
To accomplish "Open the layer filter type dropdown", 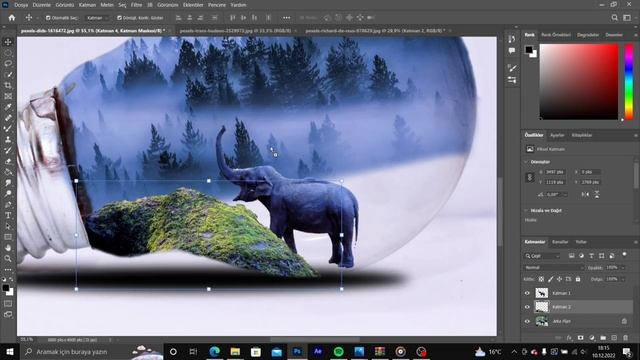I will point(542,256).
